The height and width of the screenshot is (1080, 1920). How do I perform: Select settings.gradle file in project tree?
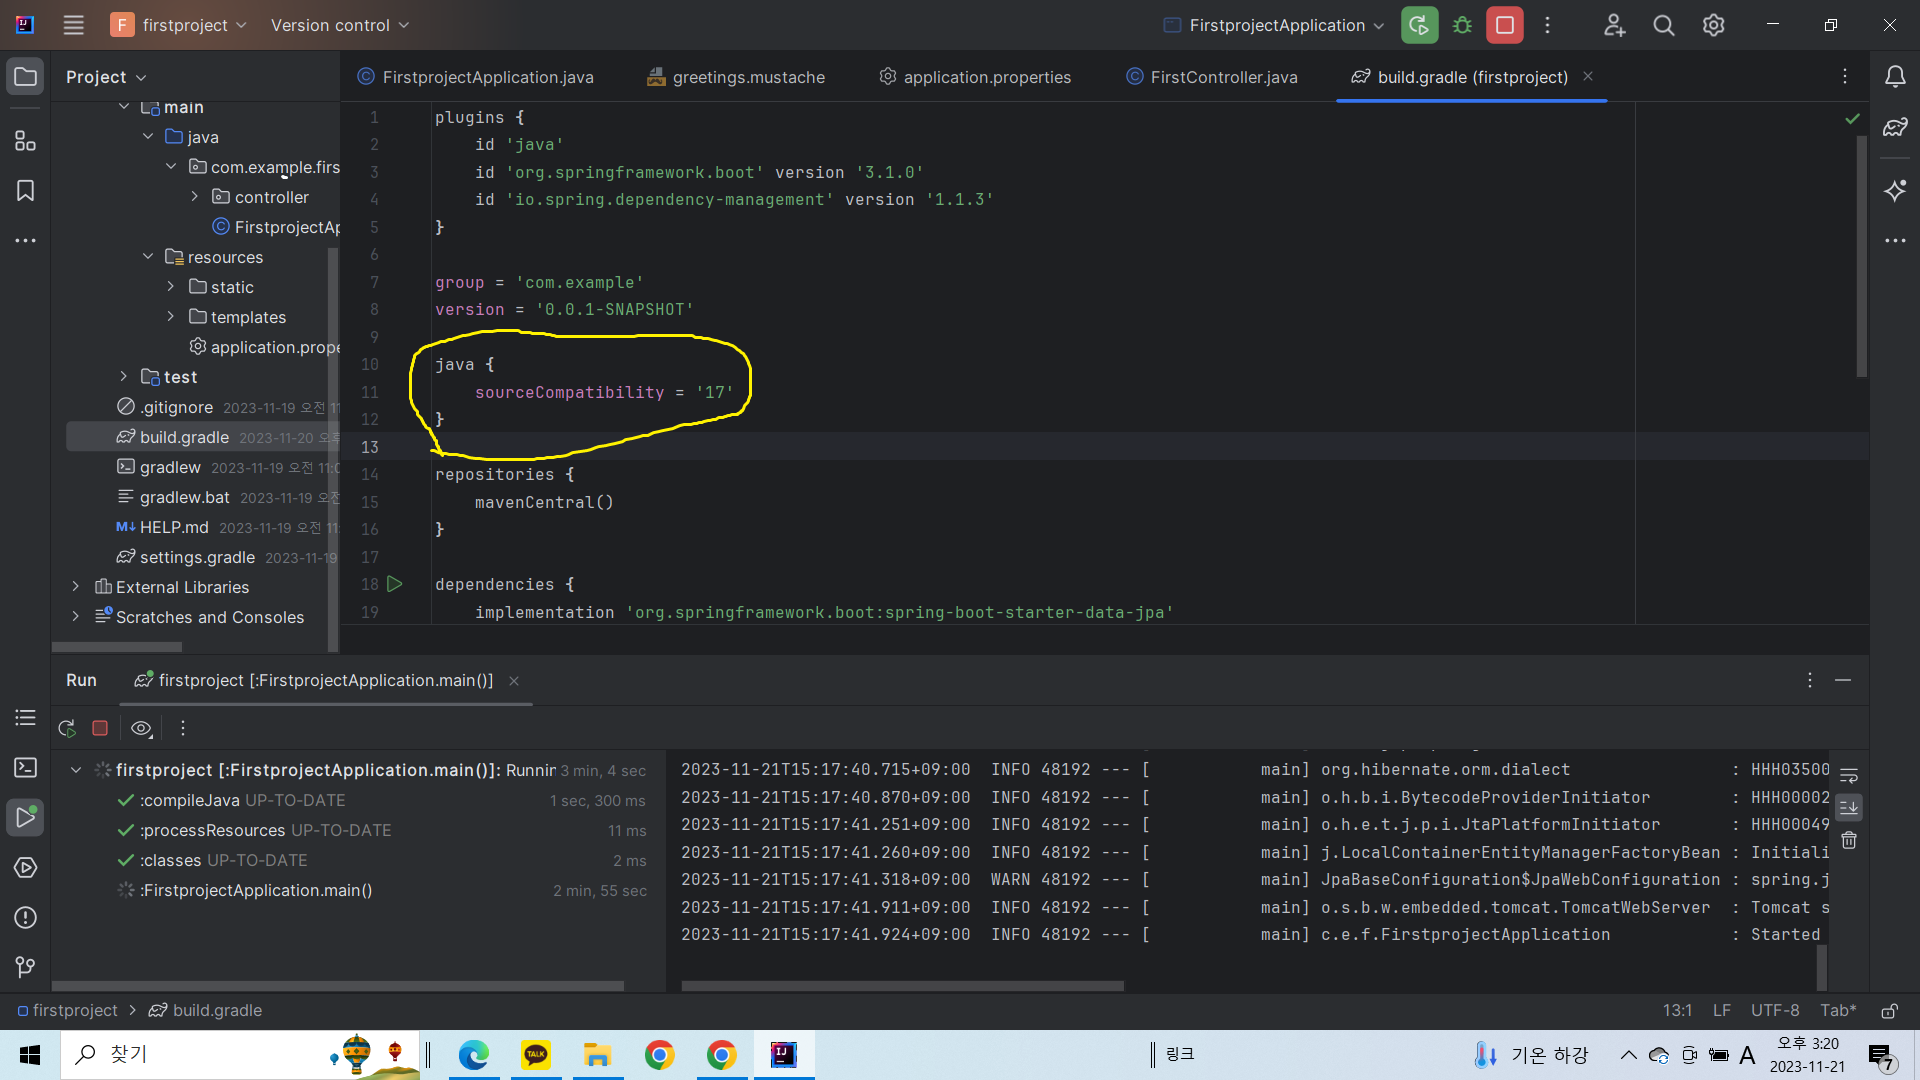pyautogui.click(x=197, y=557)
